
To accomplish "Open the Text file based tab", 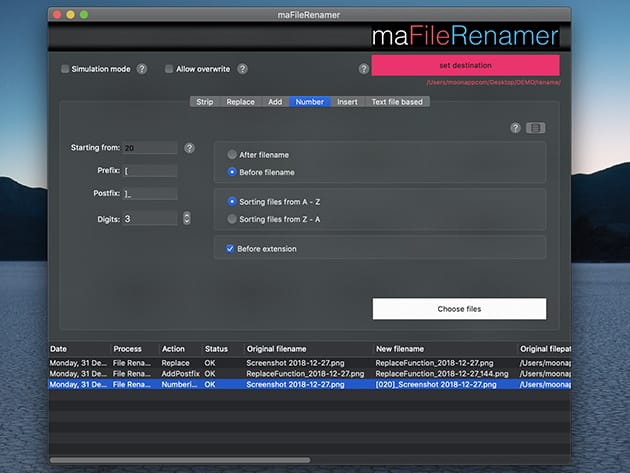I will click(397, 102).
